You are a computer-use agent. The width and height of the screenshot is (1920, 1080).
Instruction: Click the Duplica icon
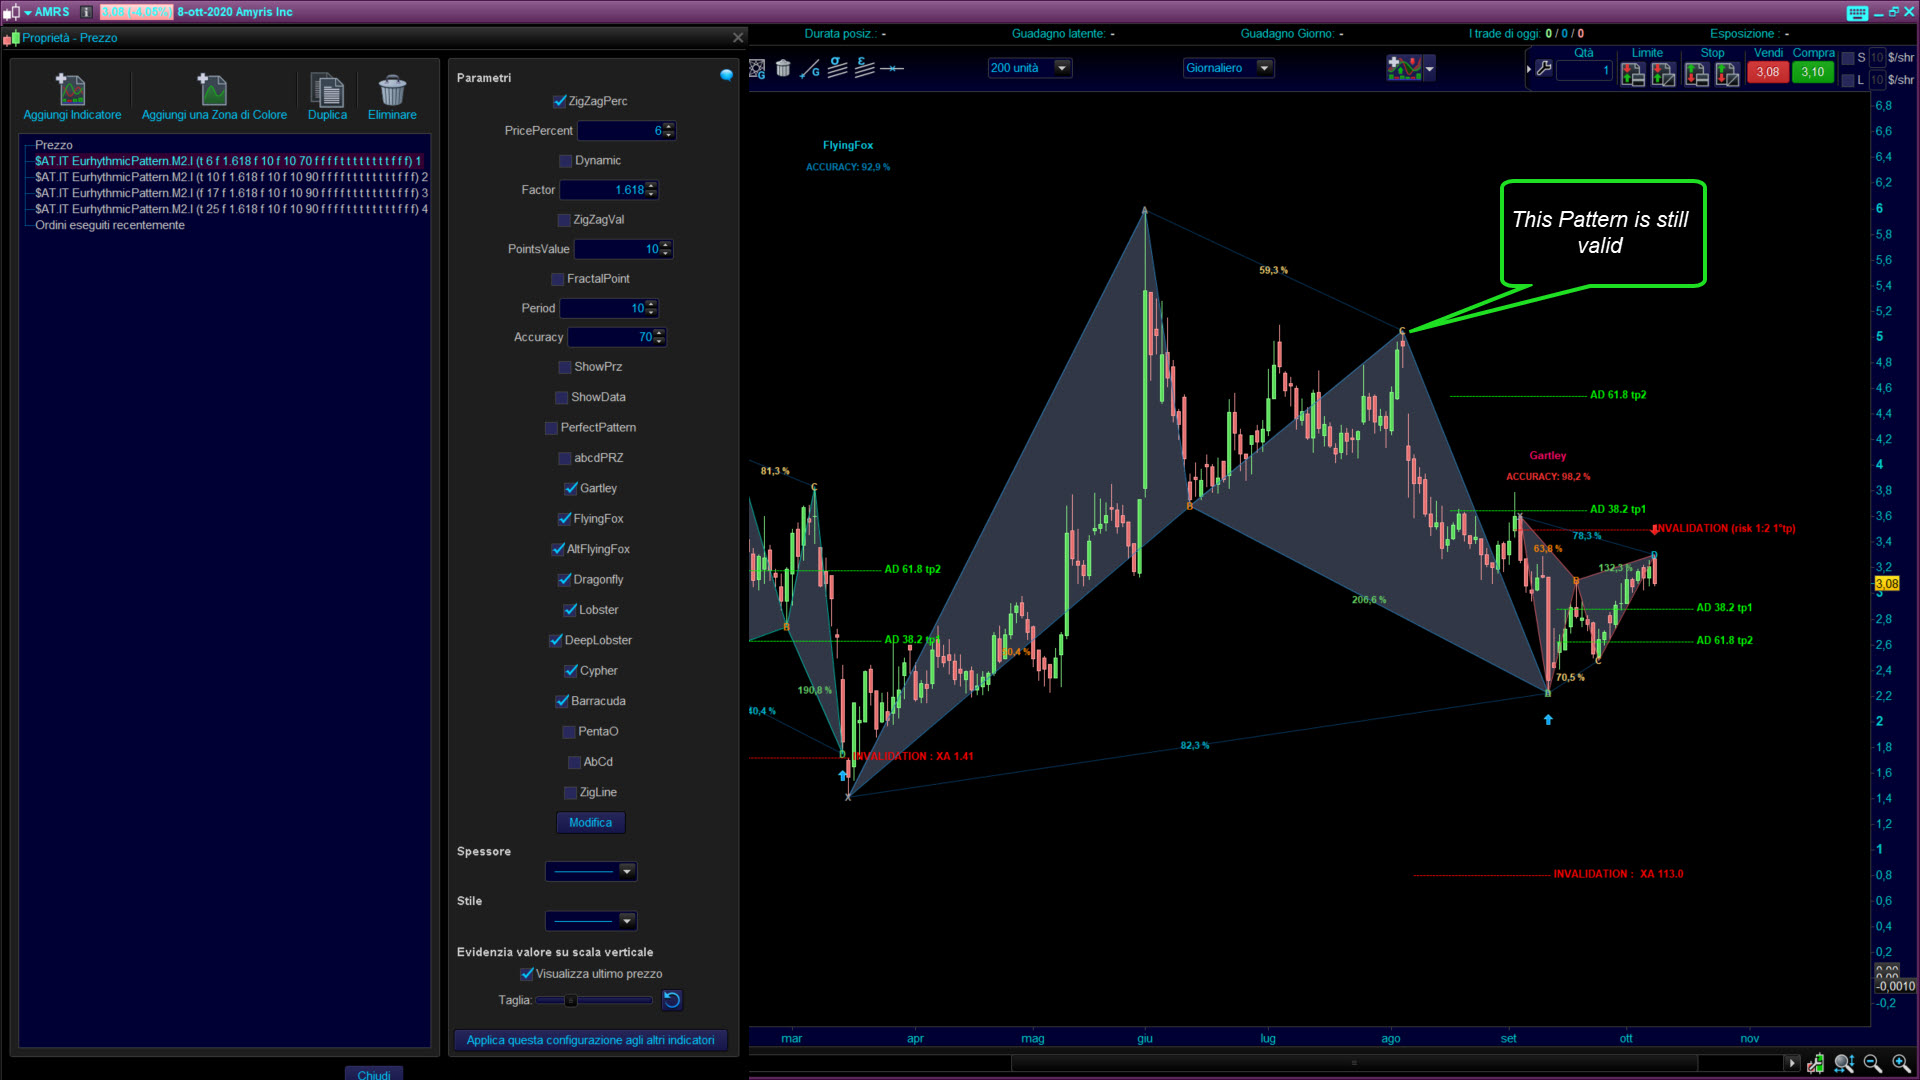click(327, 91)
